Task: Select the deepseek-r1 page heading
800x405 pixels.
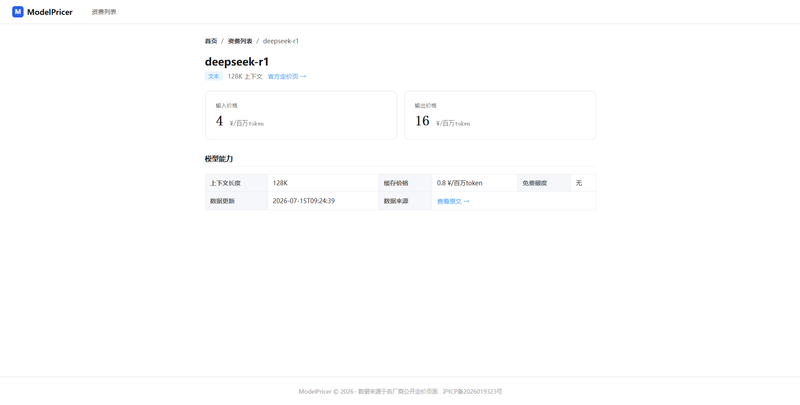Action: tap(237, 62)
